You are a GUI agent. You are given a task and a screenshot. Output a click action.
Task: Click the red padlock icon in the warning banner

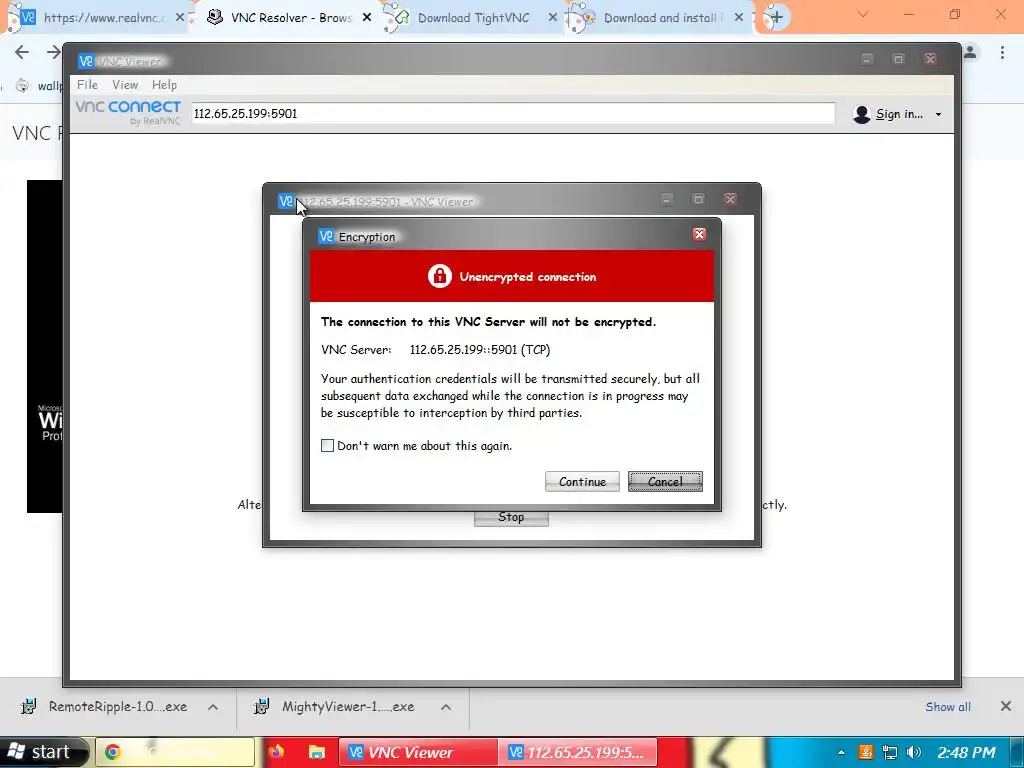click(440, 276)
